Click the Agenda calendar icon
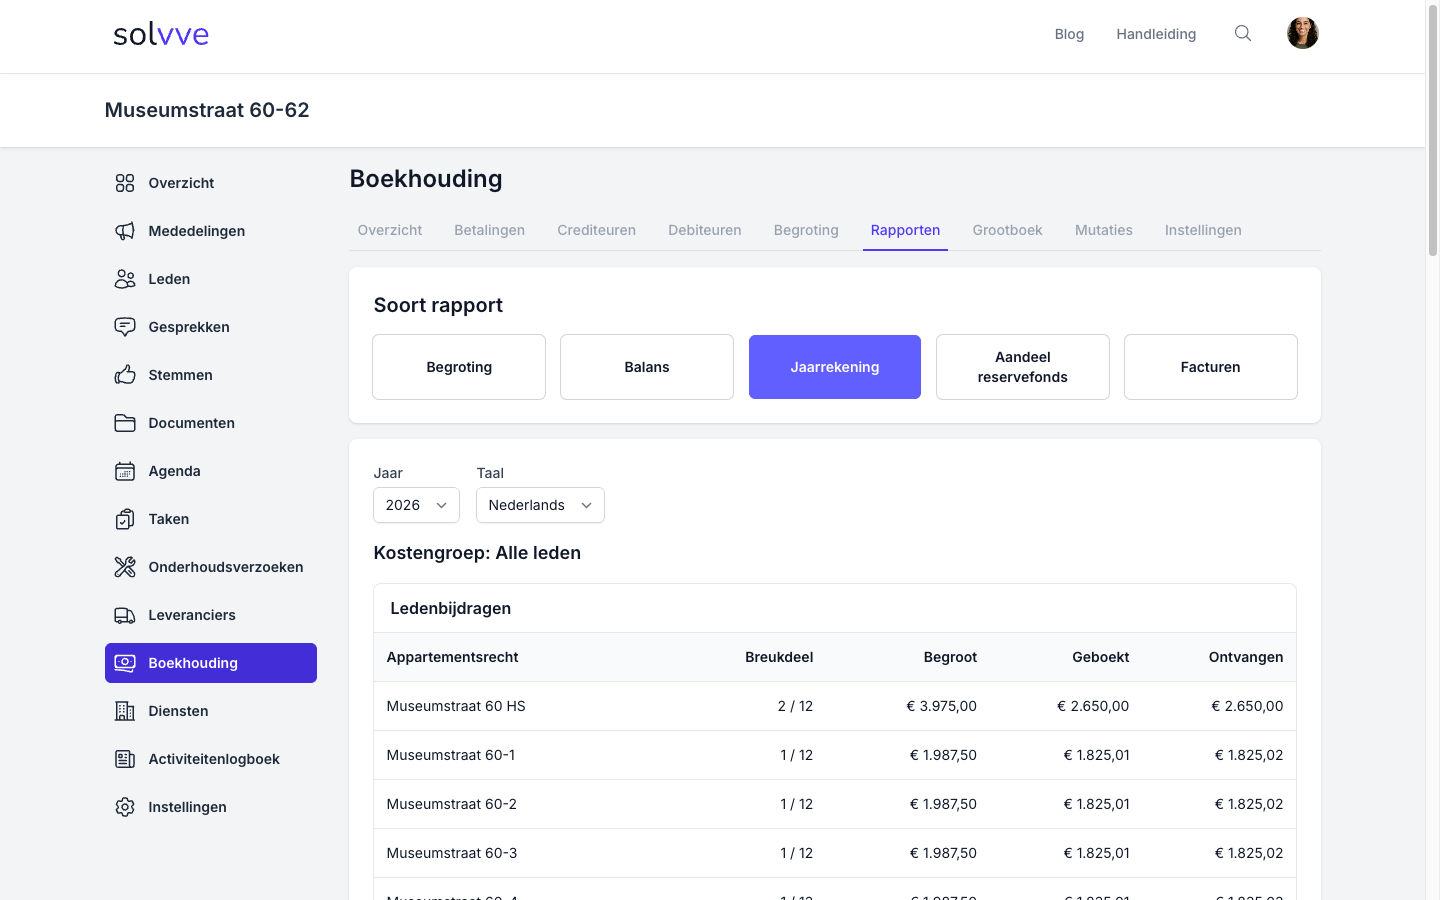This screenshot has height=900, width=1440. 125,471
